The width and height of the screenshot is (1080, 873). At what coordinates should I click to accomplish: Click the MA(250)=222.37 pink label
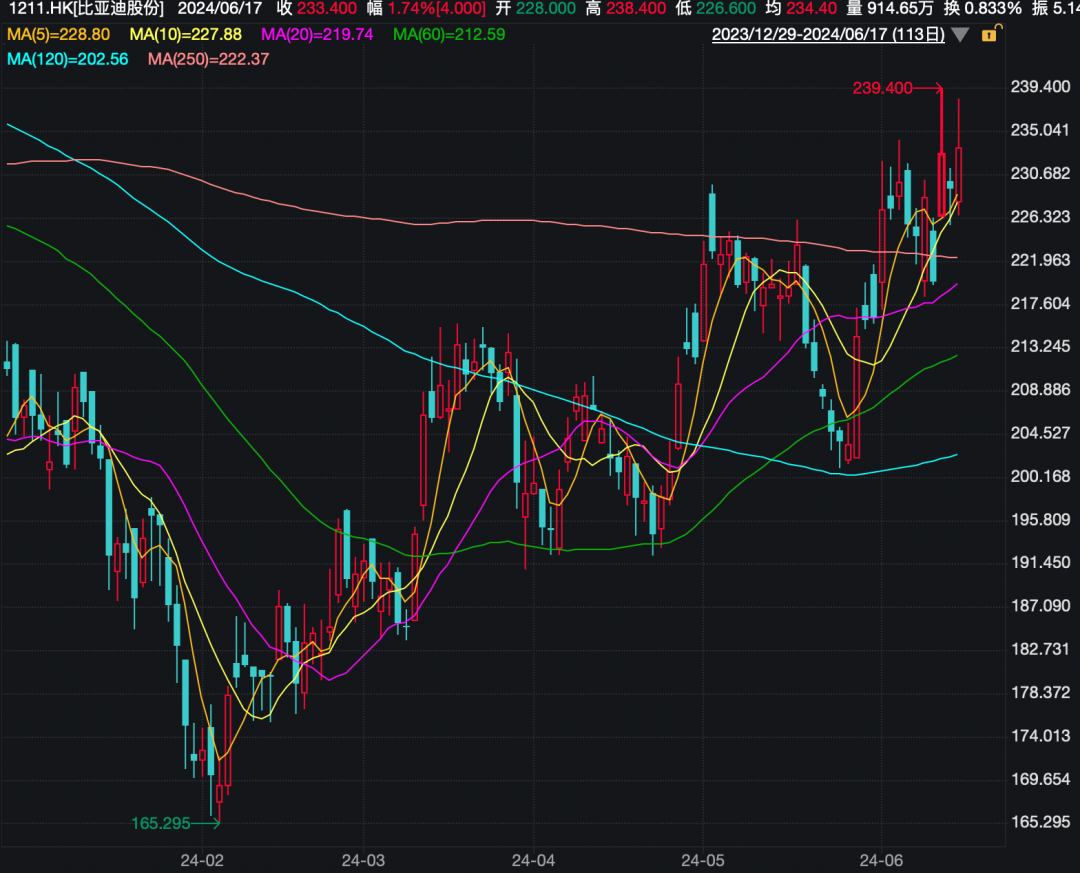[209, 59]
